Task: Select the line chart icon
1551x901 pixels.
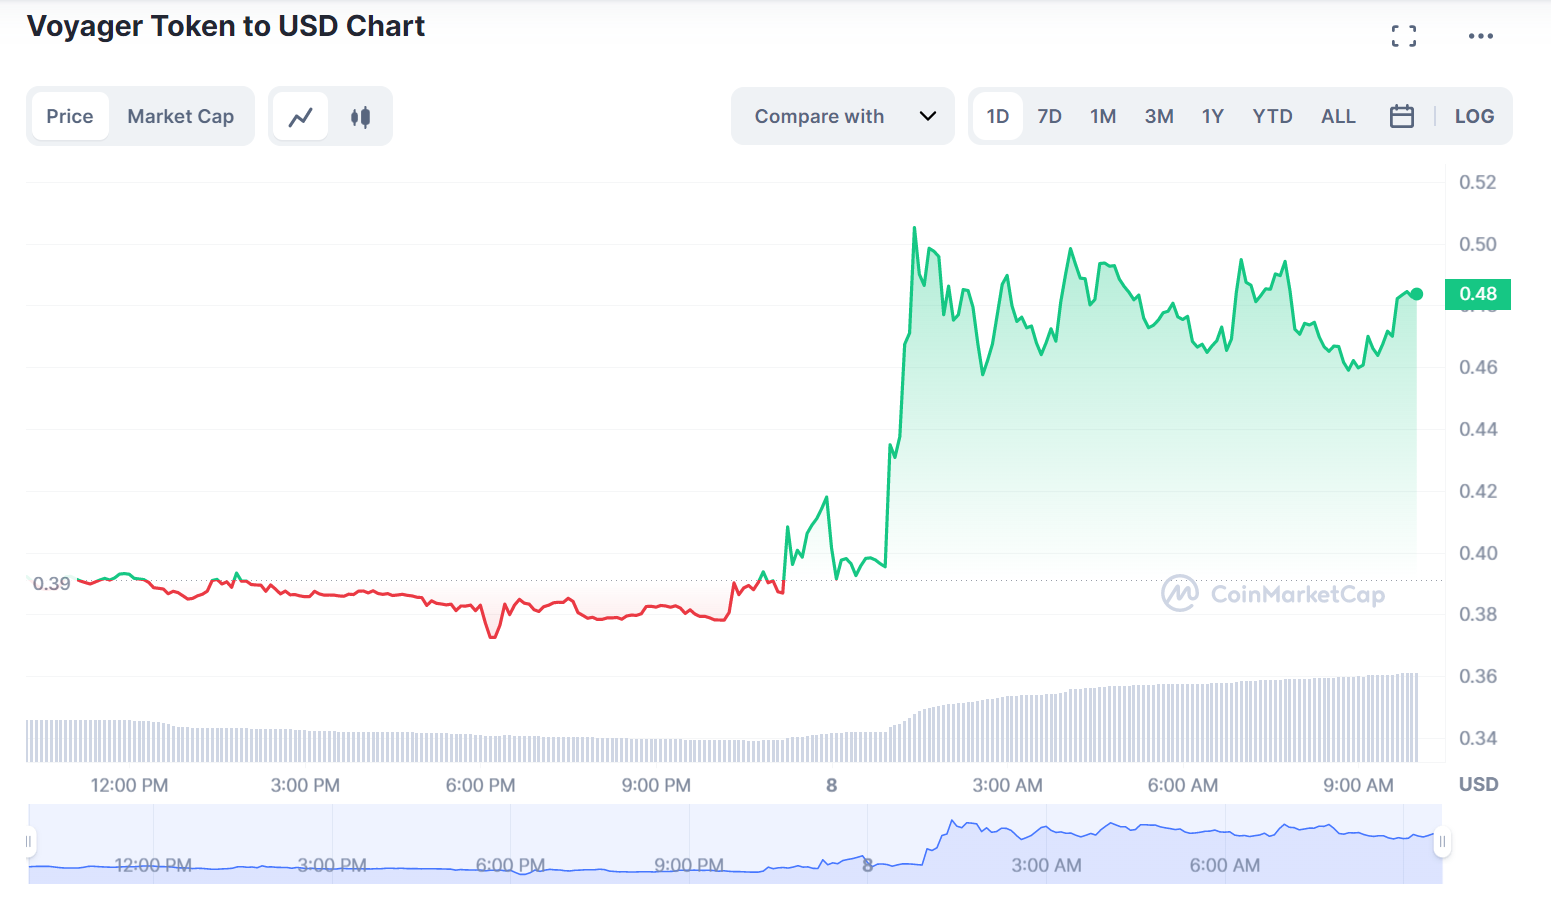Action: coord(300,116)
